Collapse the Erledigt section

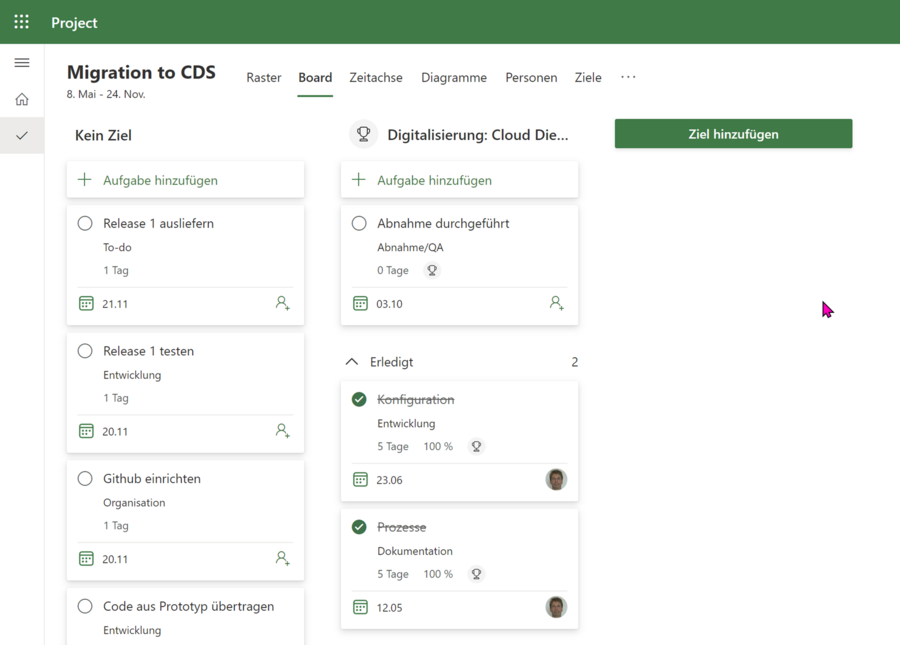352,362
